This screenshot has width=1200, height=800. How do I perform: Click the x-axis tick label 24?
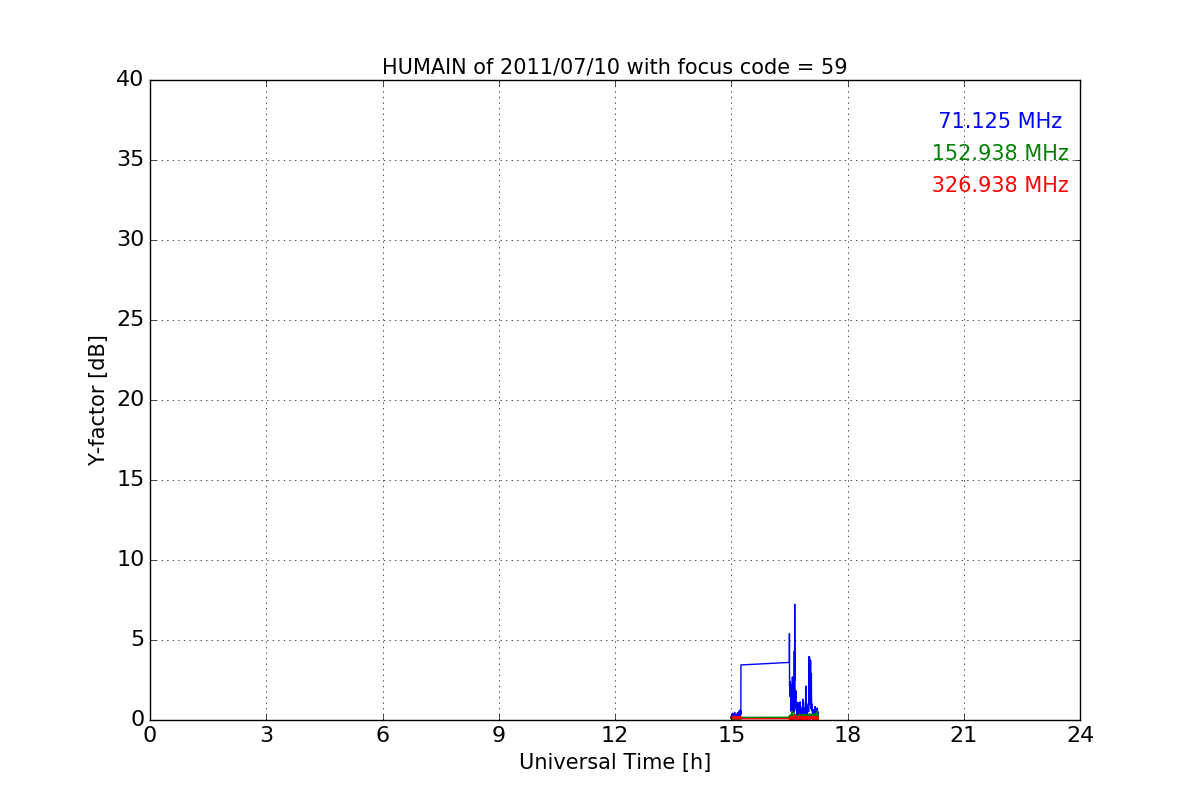[x=1080, y=735]
